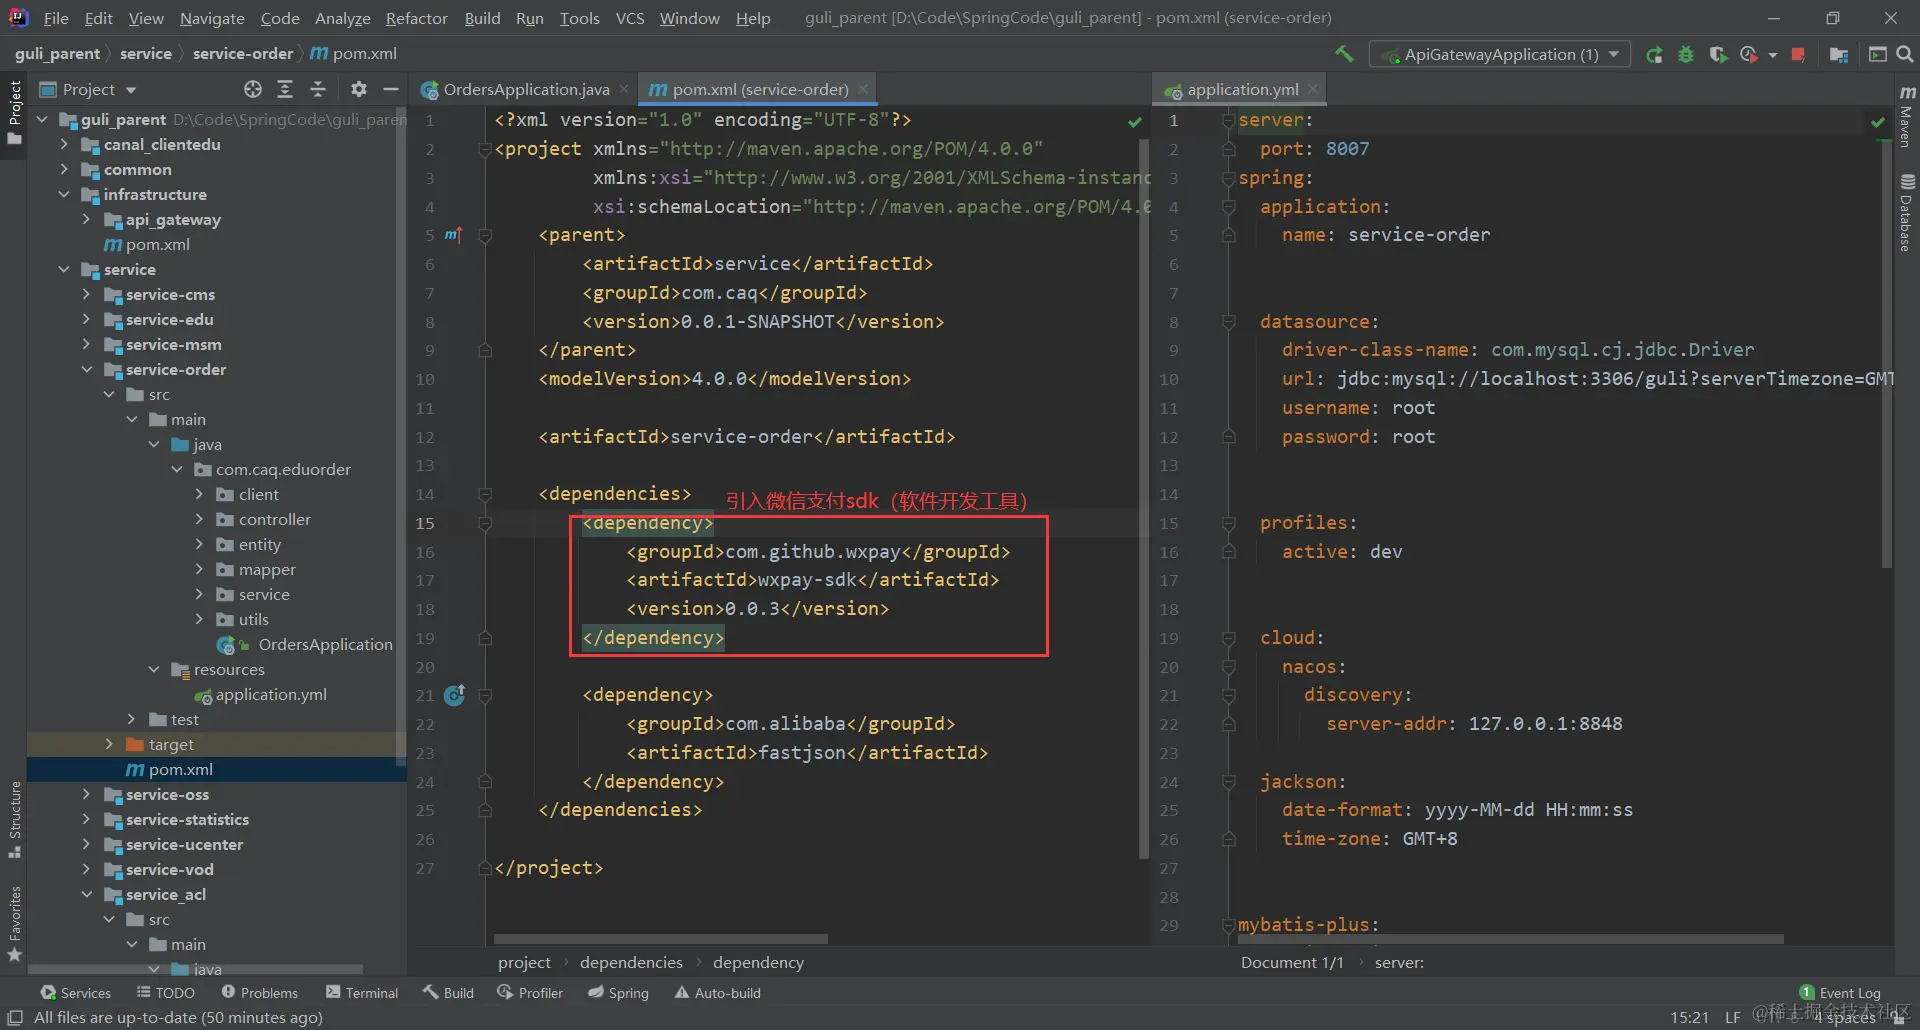Start debugging with the green bug icon
1920x1030 pixels.
tap(1686, 55)
